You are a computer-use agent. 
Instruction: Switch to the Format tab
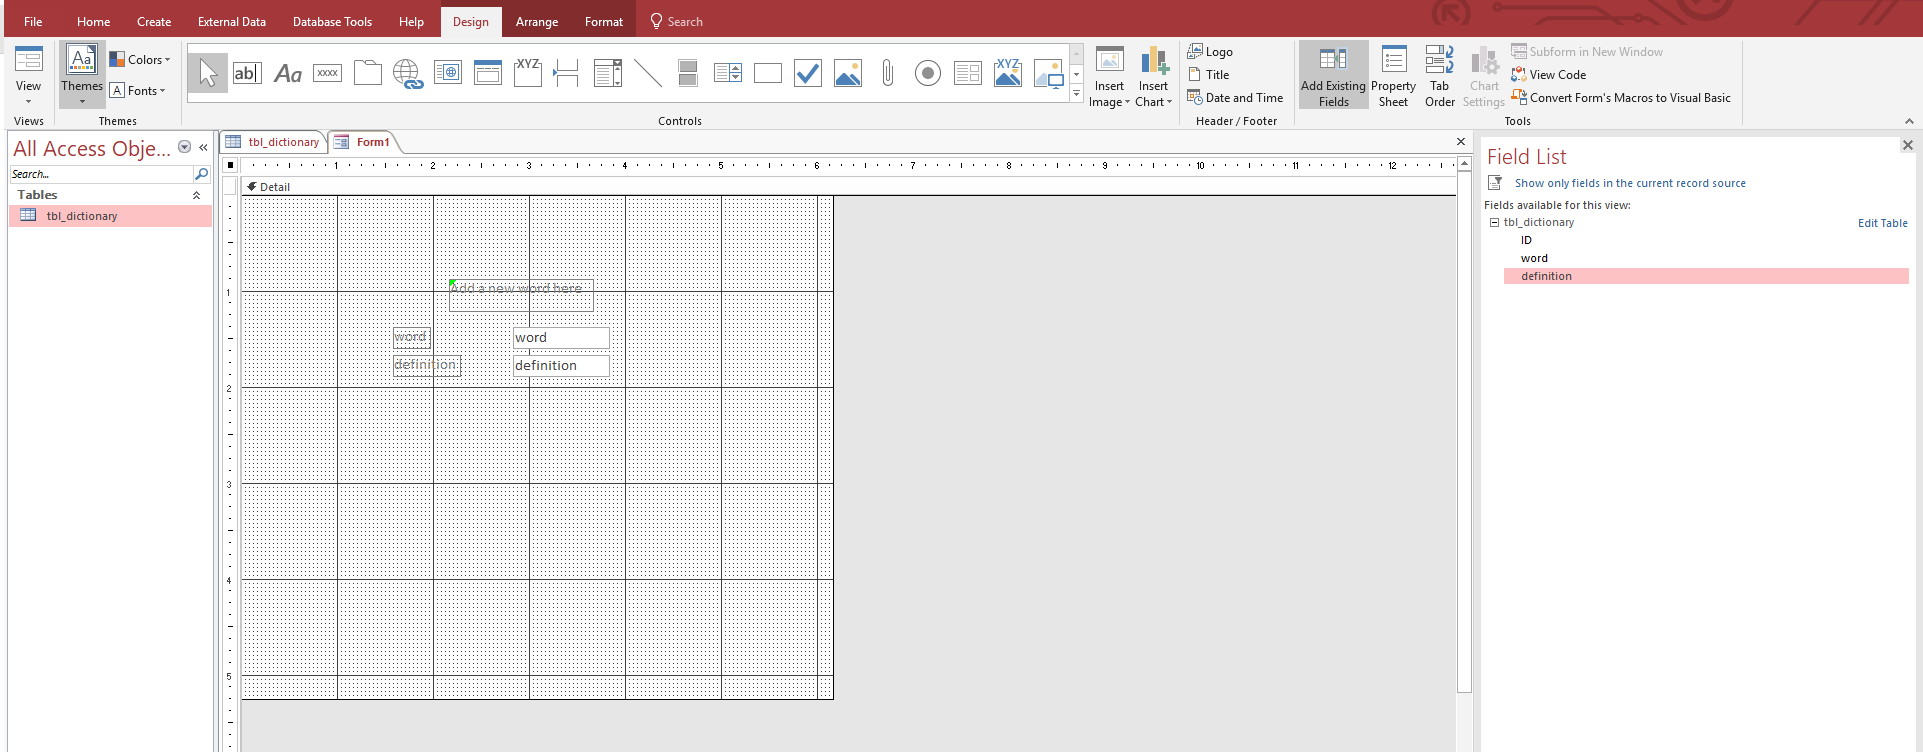604,21
